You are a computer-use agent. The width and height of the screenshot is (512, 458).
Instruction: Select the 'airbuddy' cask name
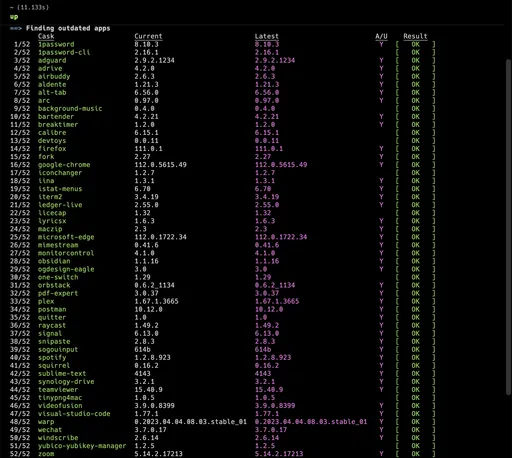click(54, 76)
